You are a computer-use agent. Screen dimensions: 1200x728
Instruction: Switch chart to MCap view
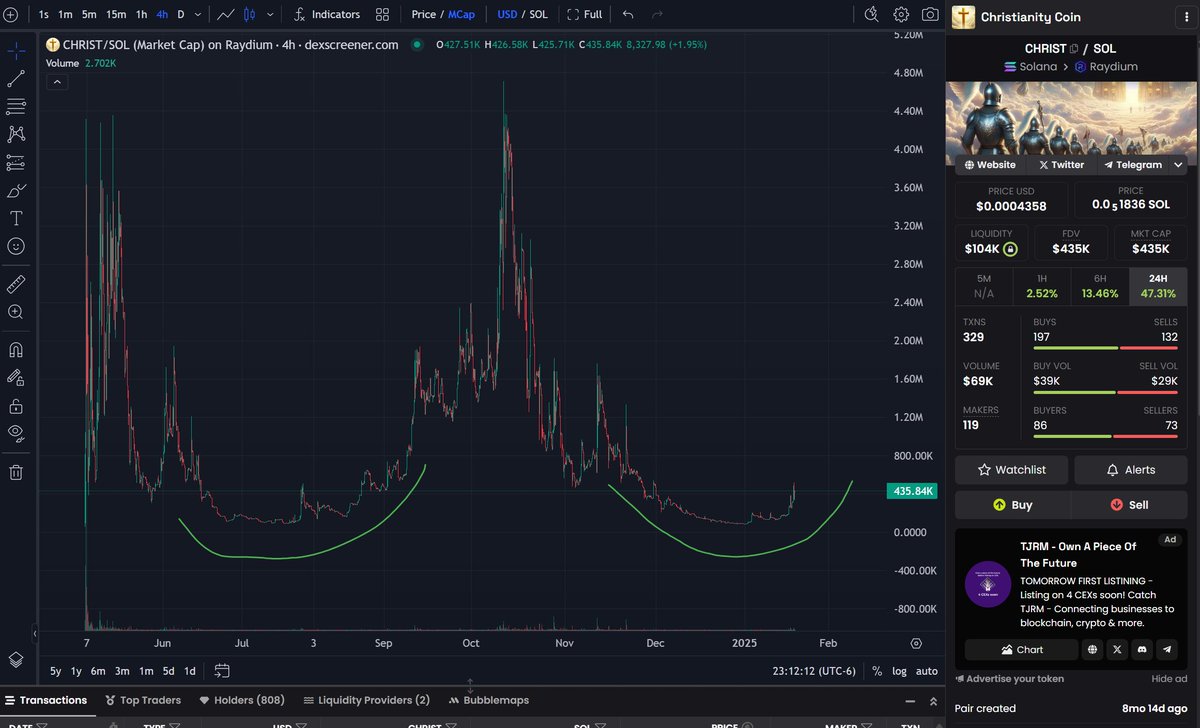click(462, 15)
